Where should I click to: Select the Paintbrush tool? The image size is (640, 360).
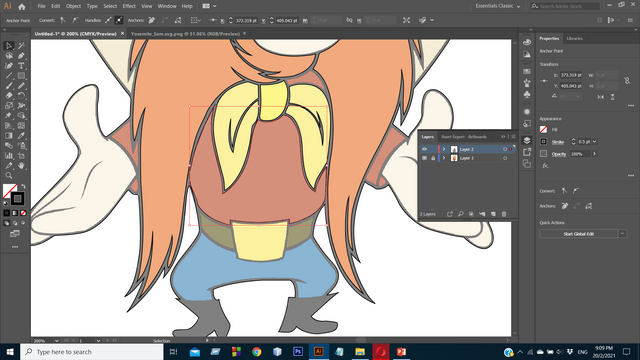[x=9, y=86]
